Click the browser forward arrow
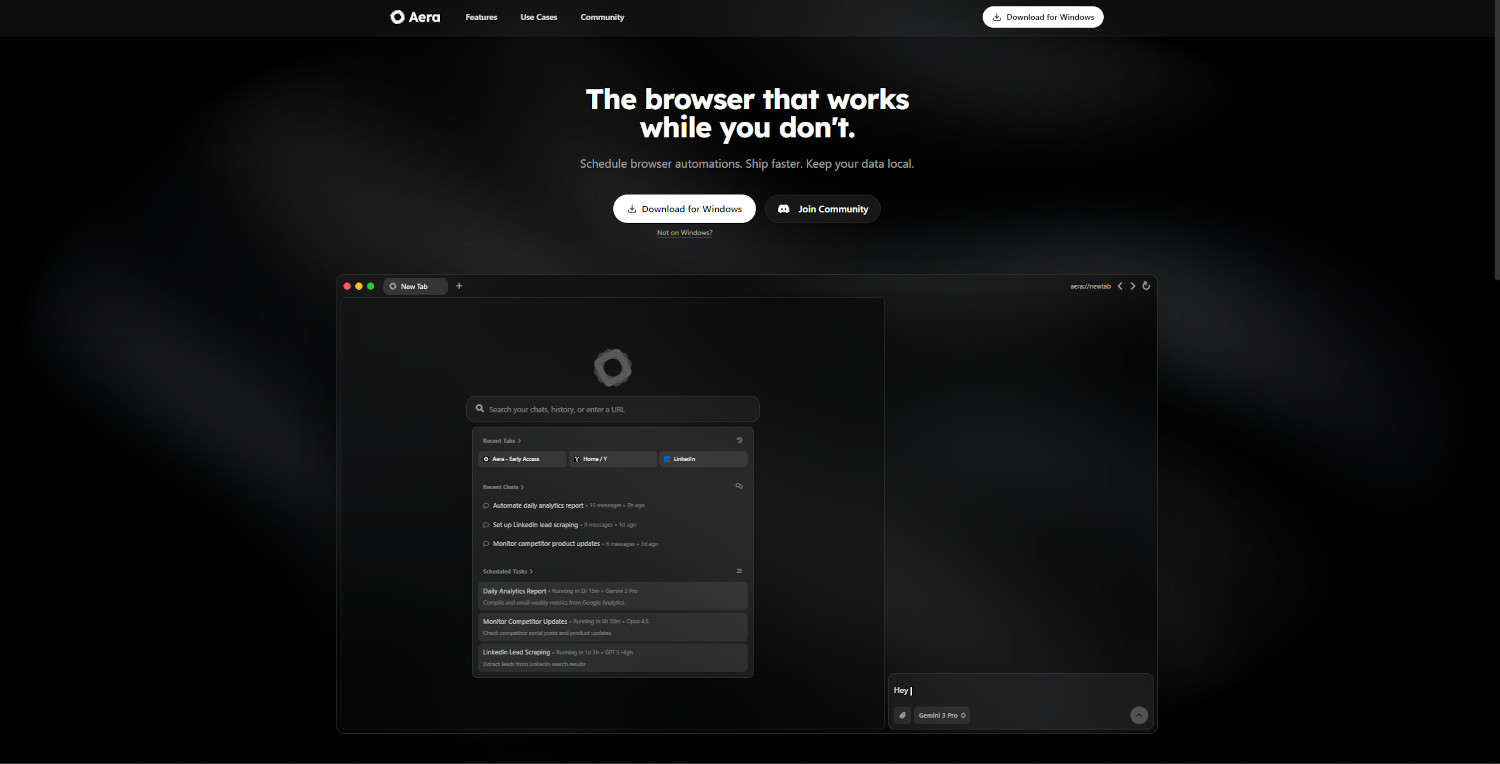 coord(1133,286)
